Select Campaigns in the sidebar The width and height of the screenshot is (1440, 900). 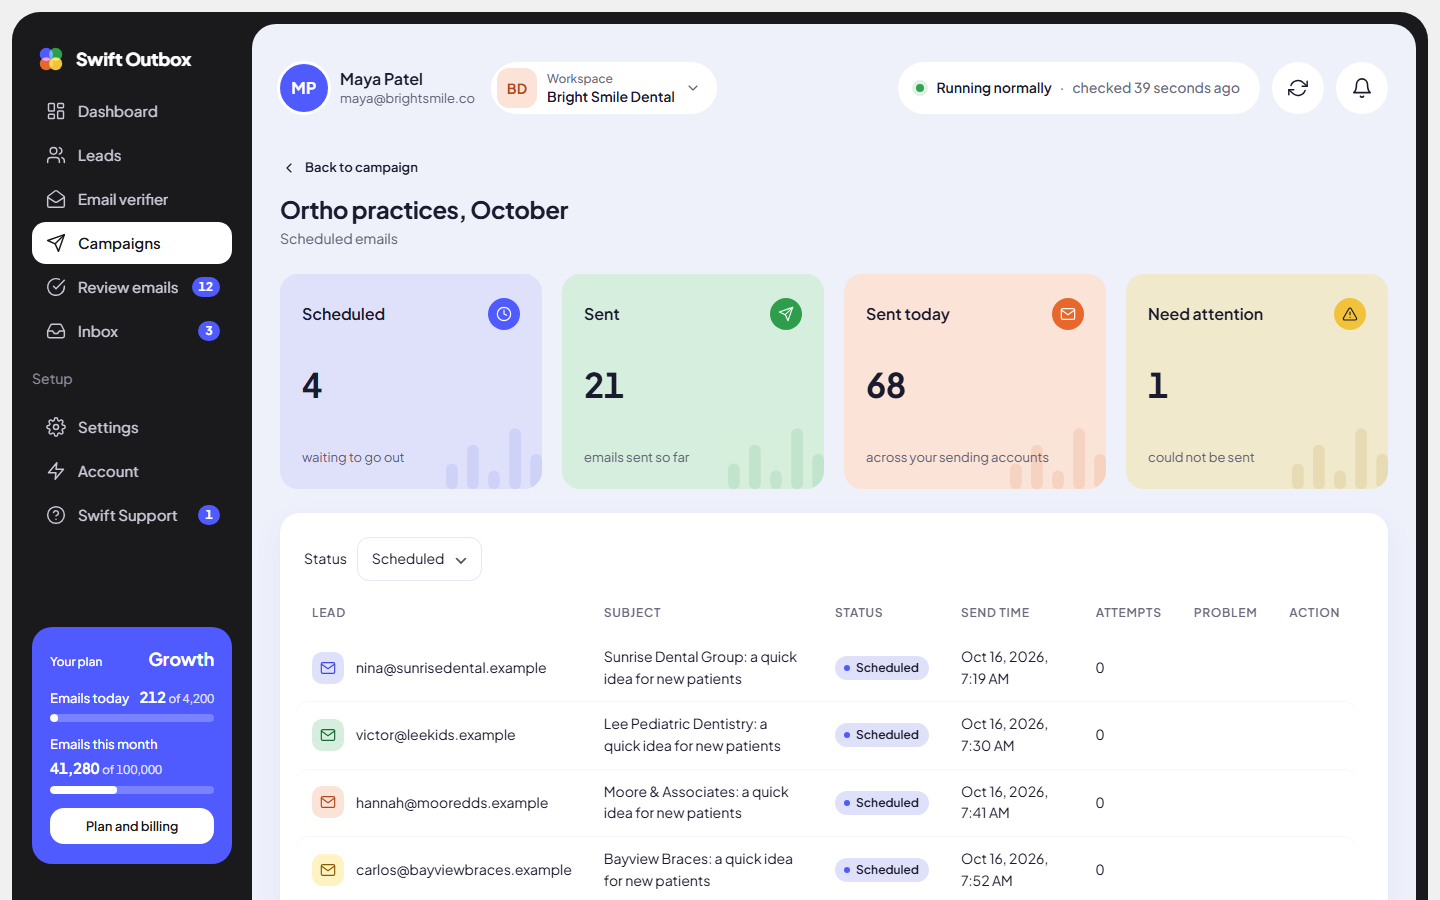tap(132, 243)
